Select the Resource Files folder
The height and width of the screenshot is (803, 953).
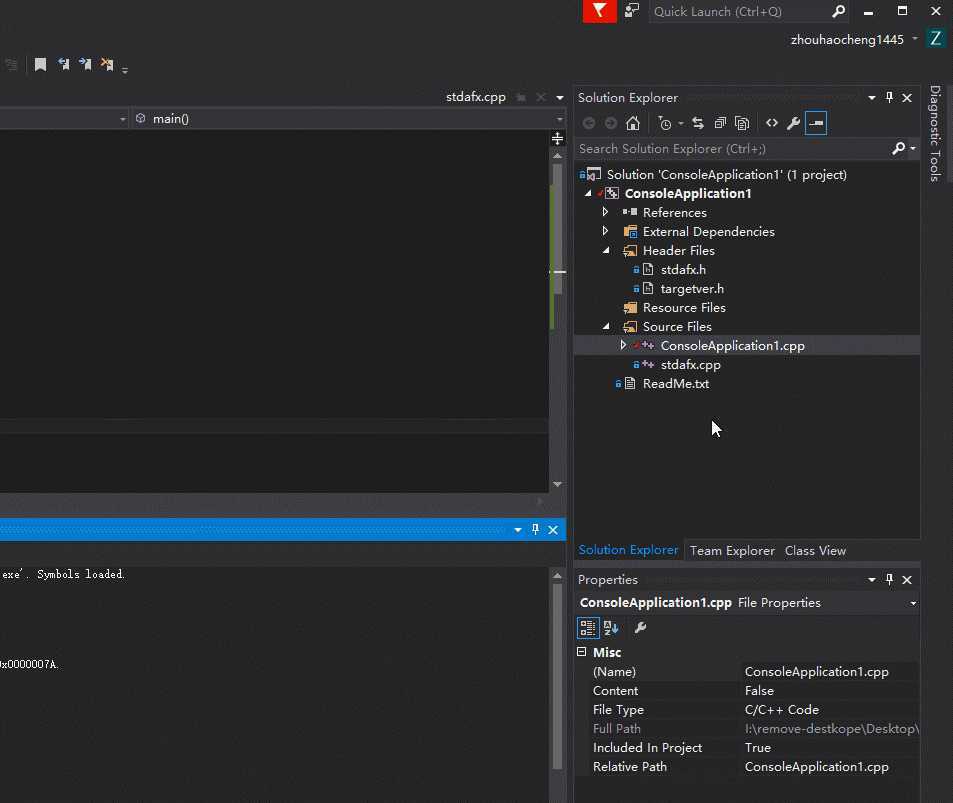[684, 308]
